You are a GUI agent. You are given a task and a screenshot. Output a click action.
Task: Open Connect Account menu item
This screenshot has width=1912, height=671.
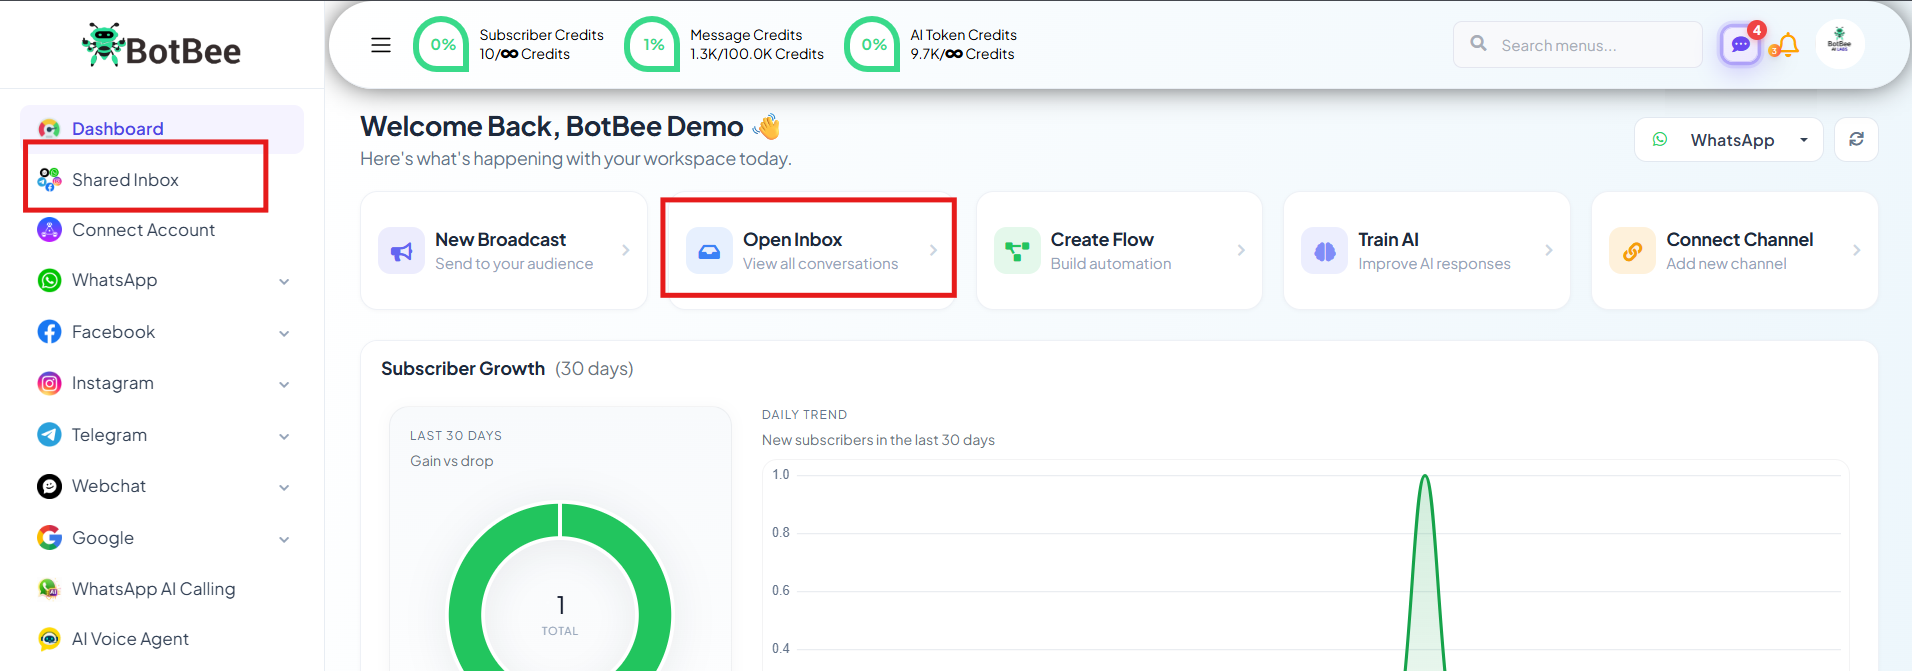[x=143, y=230]
